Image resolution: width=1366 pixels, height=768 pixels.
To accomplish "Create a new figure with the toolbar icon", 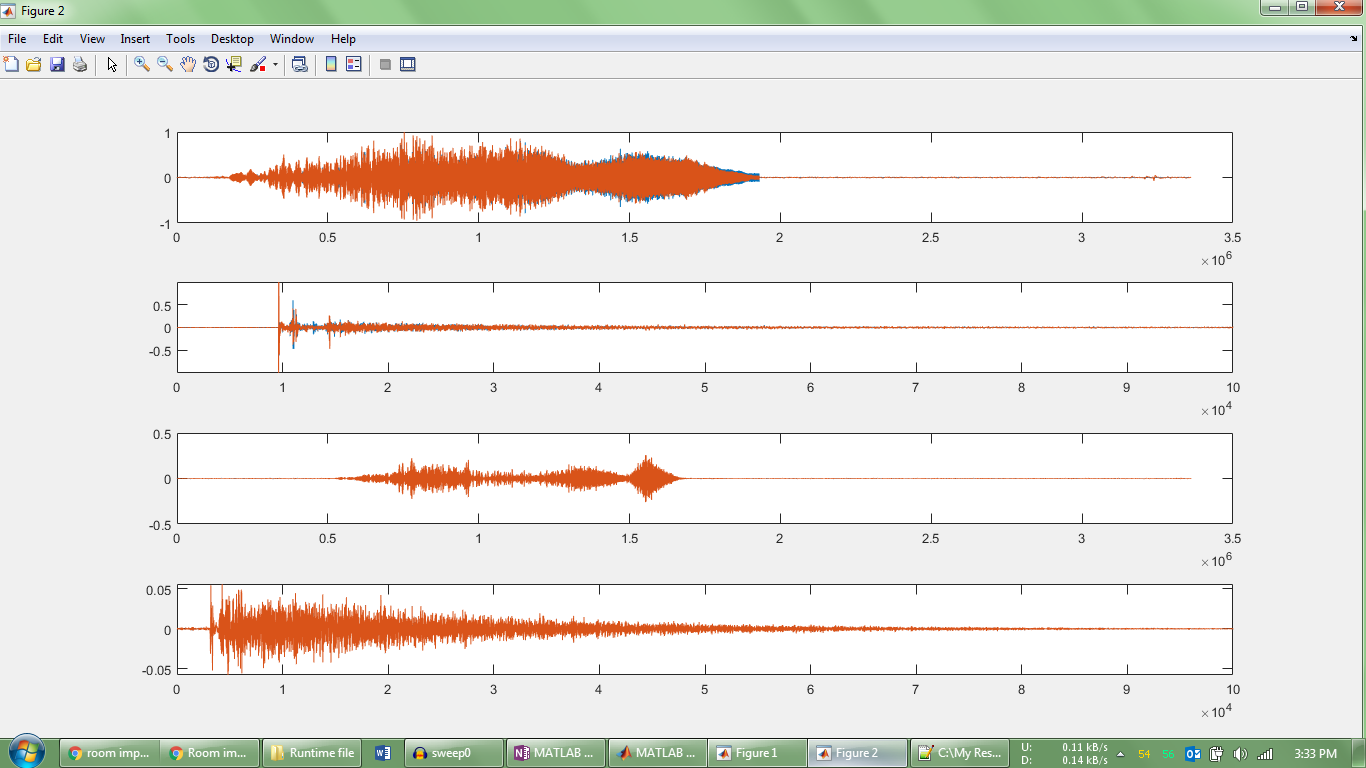I will coord(11,64).
